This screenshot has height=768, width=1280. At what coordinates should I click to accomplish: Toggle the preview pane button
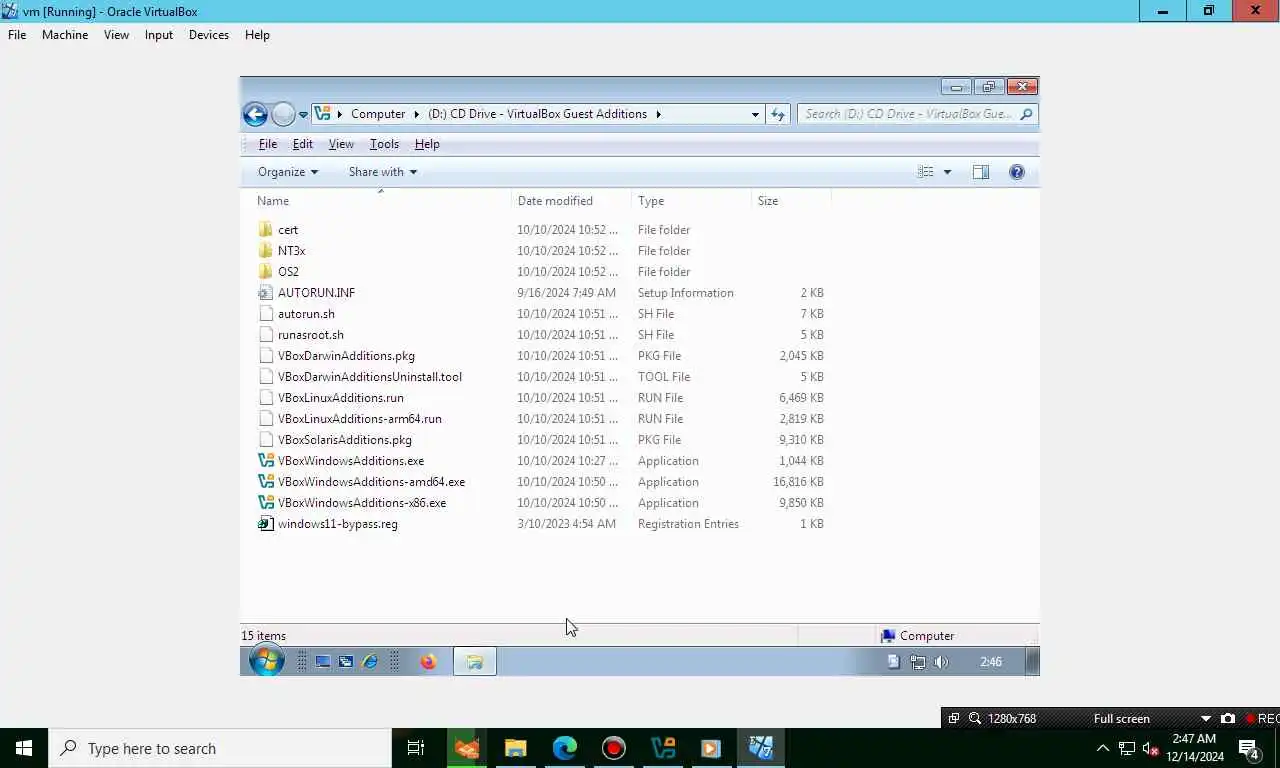(981, 172)
